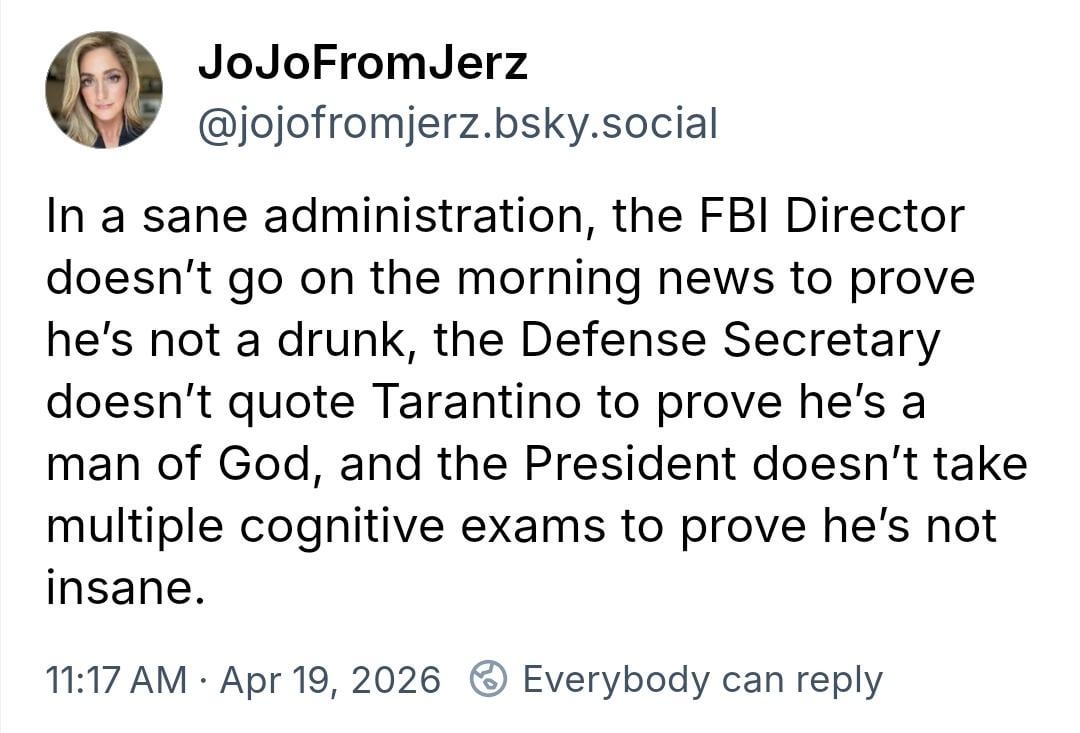Click the word 'Tarantino' in the post

pos(476,402)
